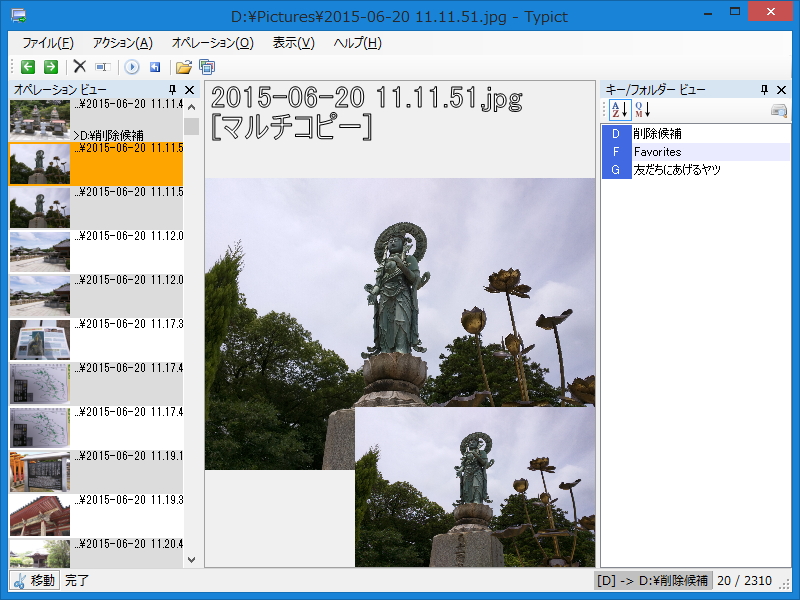Click the [D] -> D:¥削除候補 status entry
The width and height of the screenshot is (800, 600).
[x=653, y=581]
